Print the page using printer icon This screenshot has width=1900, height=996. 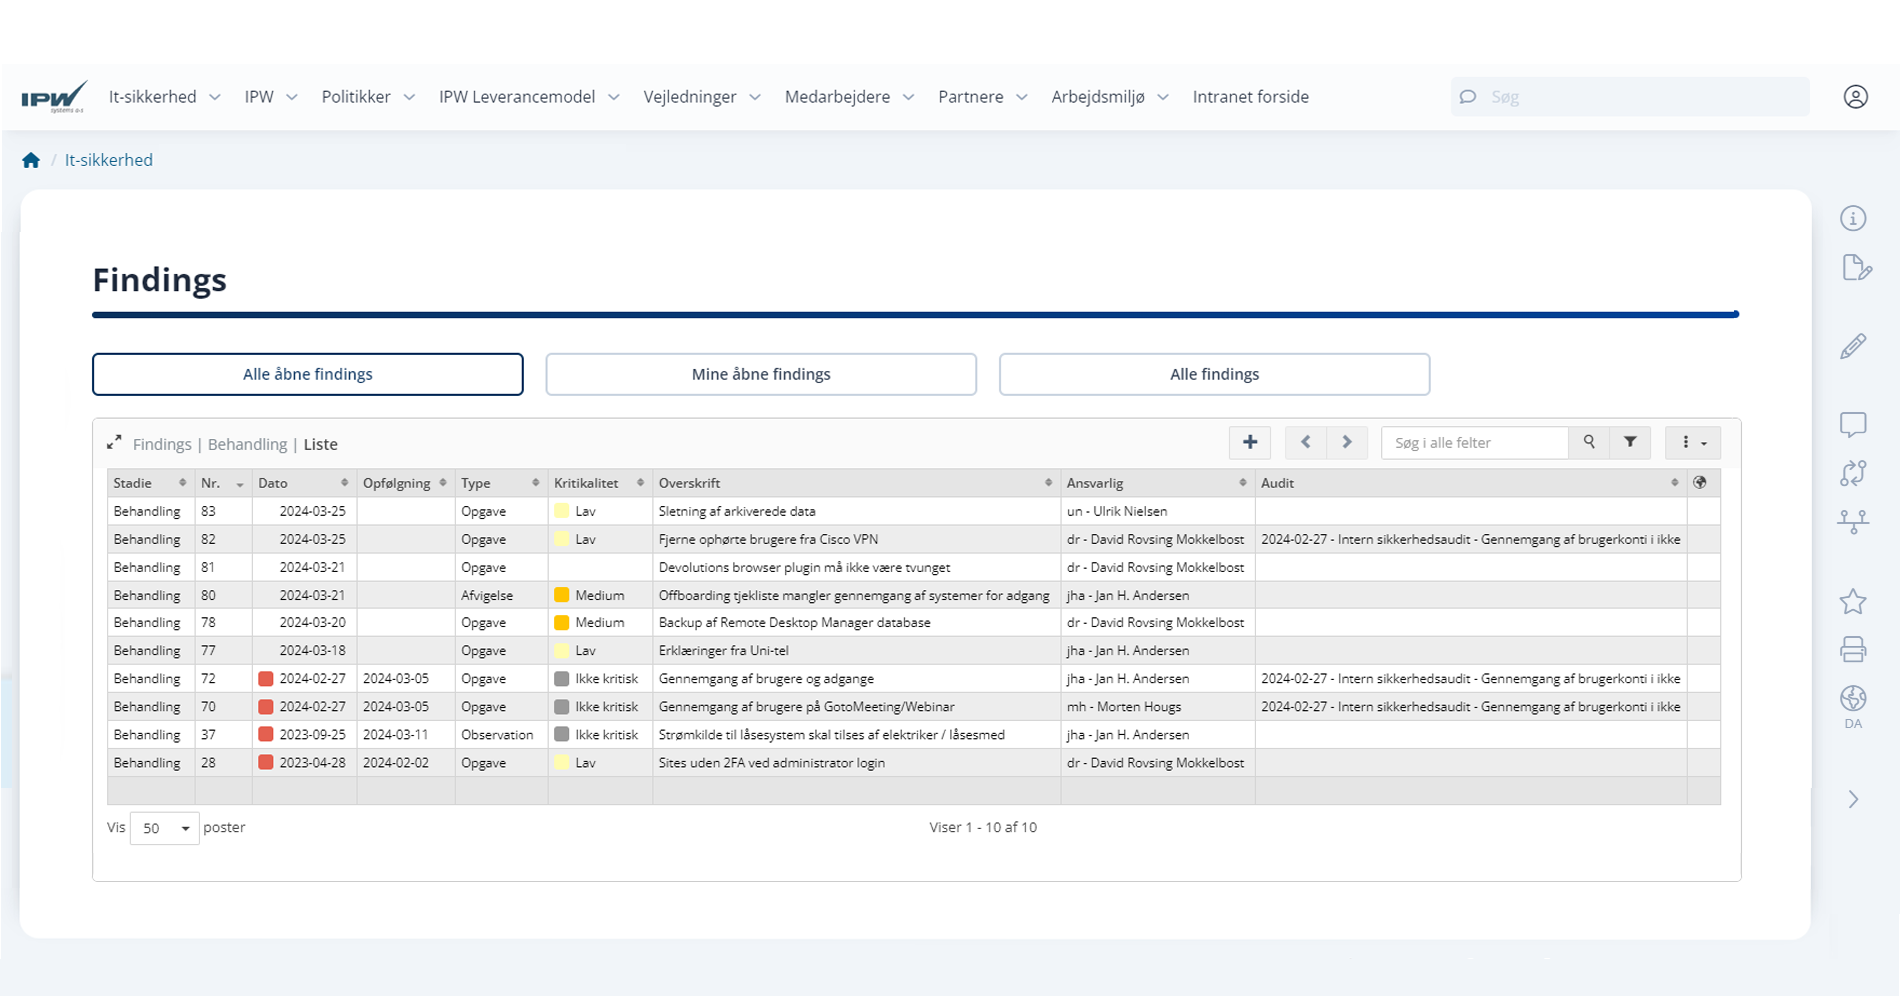1853,649
